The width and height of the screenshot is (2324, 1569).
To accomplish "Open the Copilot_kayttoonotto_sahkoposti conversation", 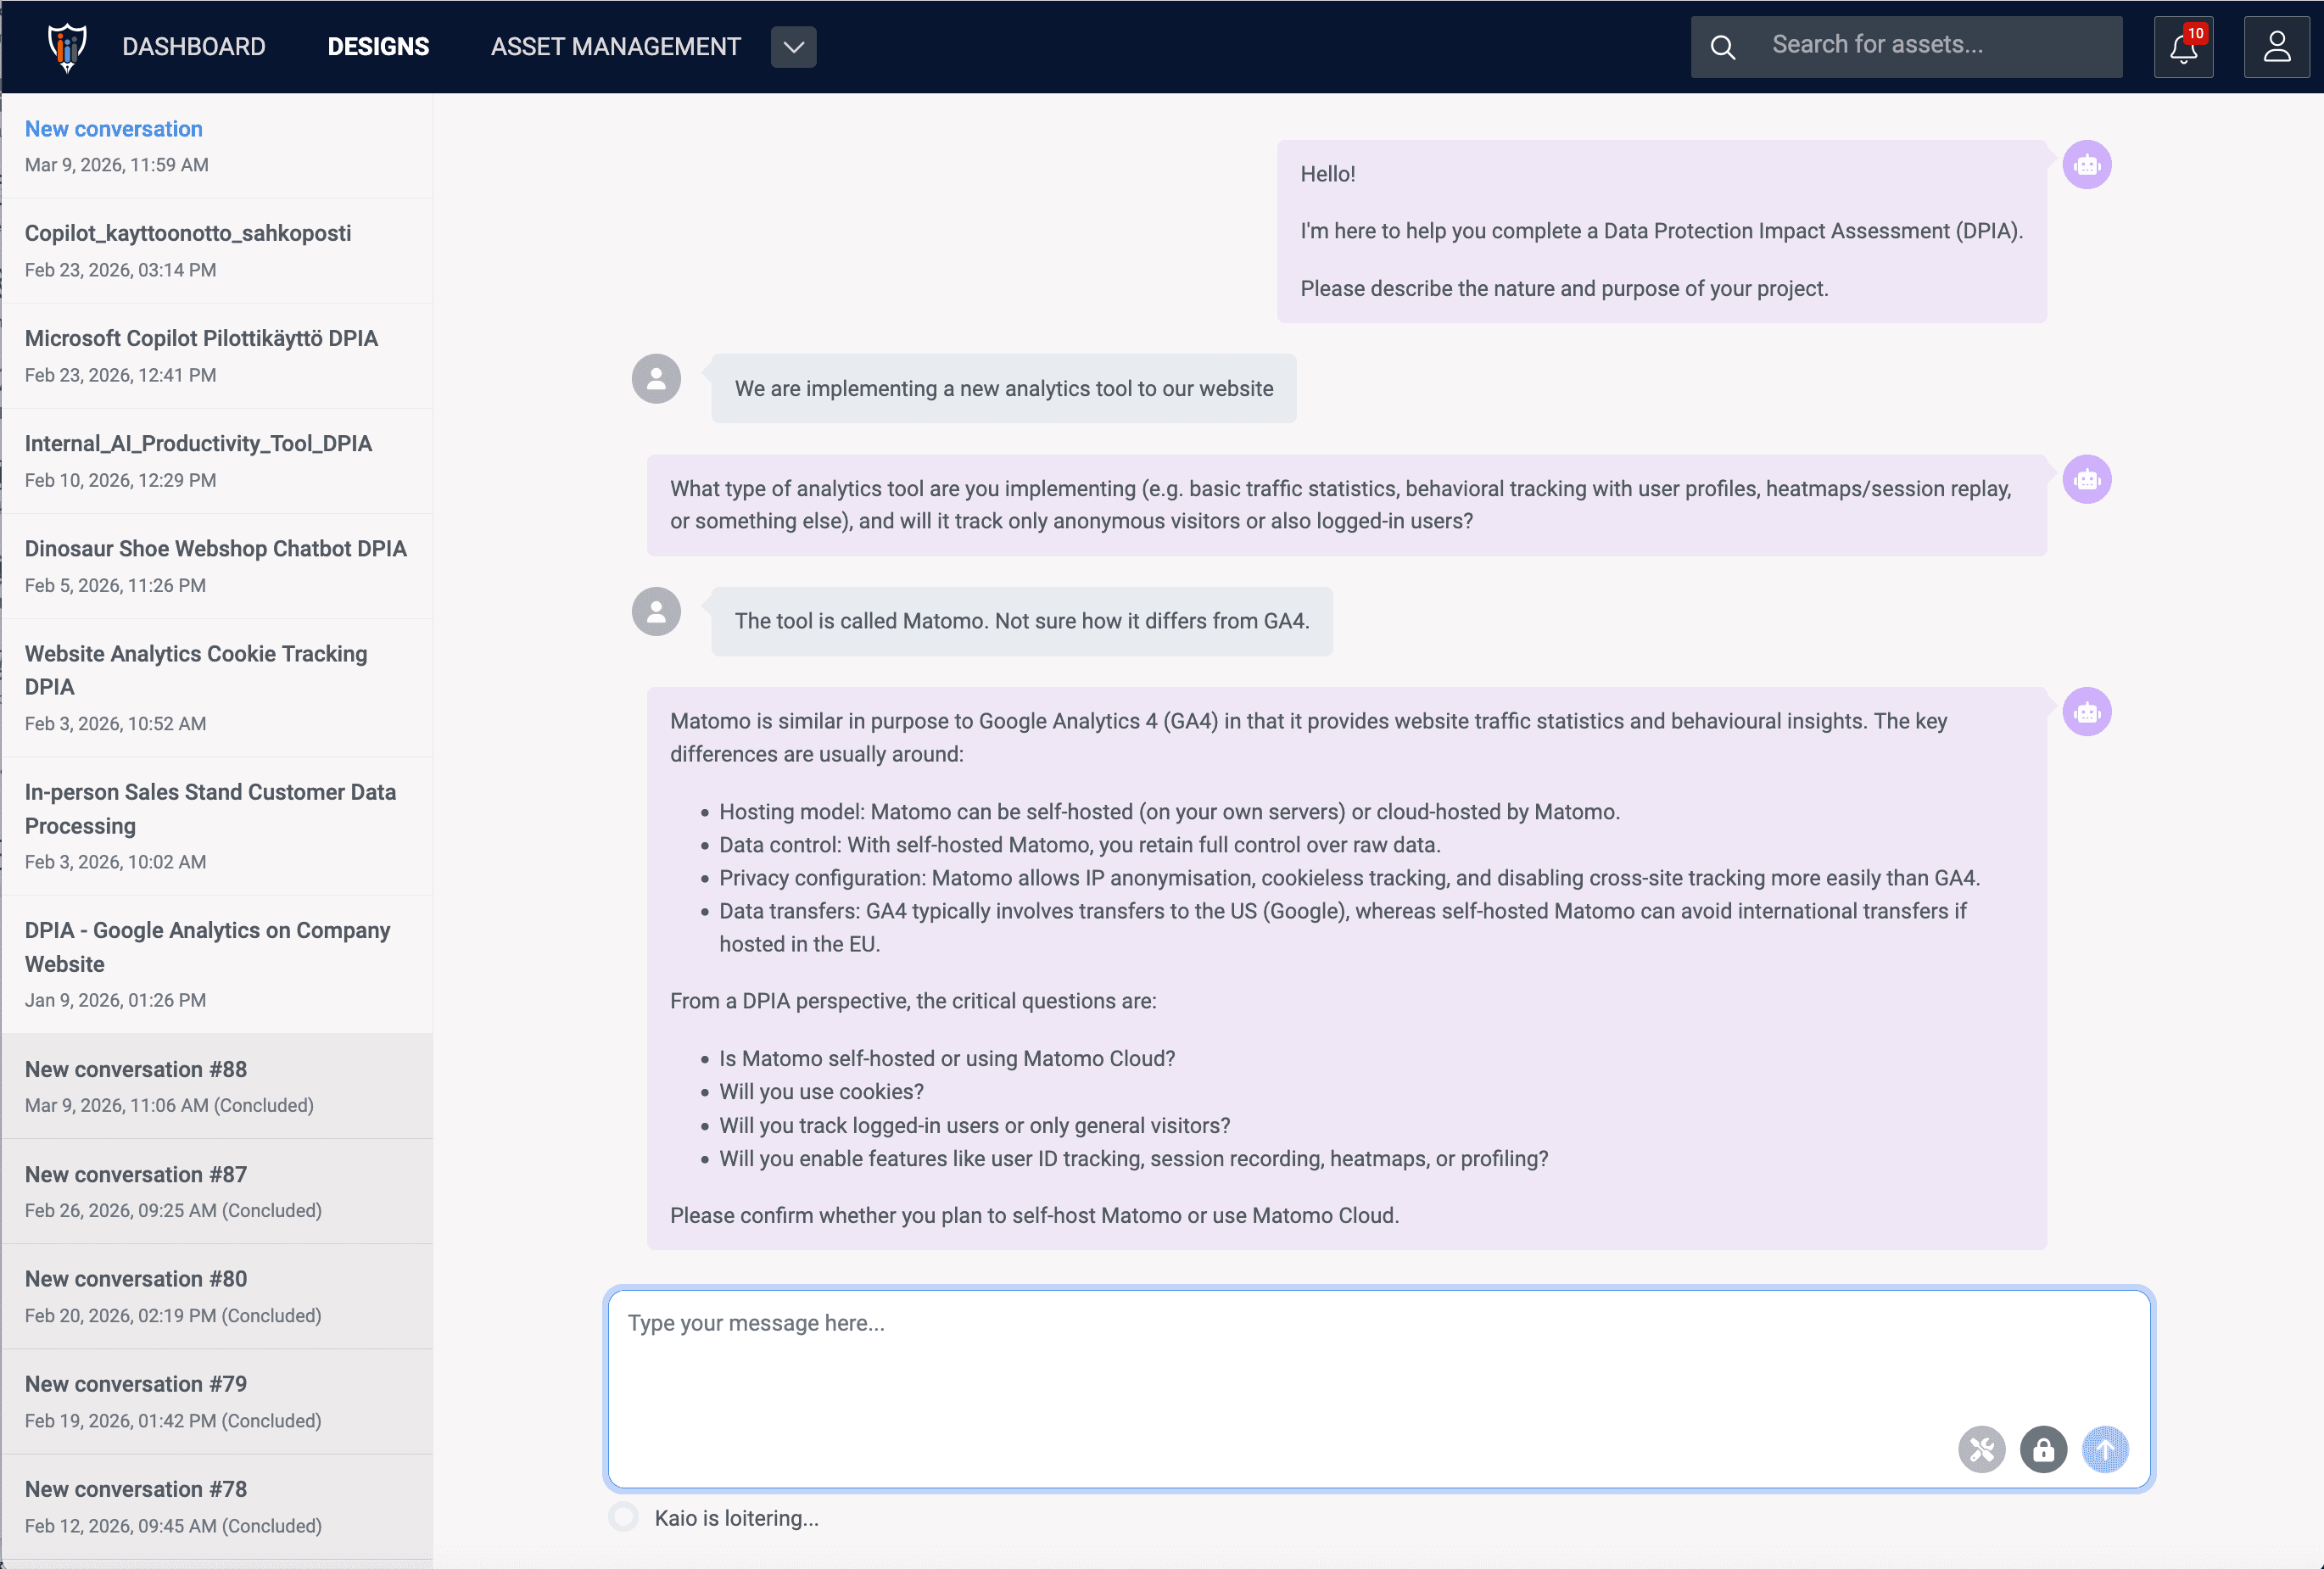I will coord(217,251).
